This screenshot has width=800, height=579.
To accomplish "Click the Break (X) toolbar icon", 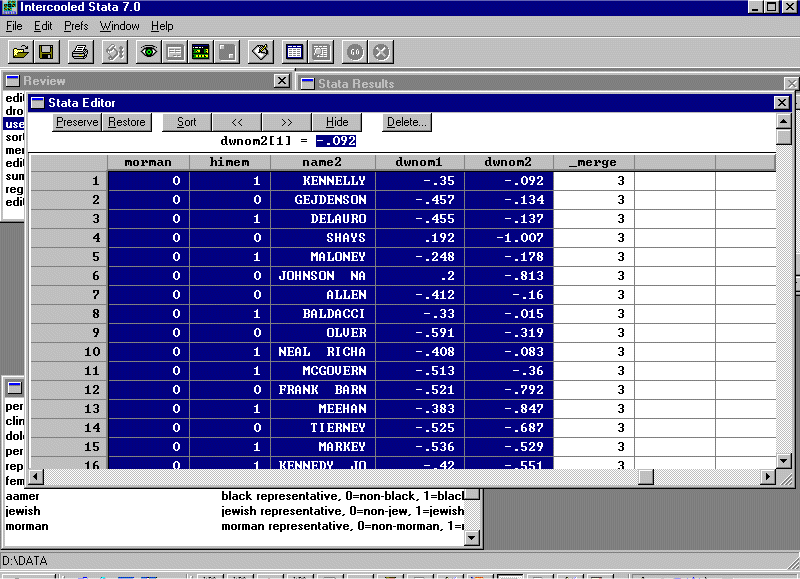I will pos(381,52).
